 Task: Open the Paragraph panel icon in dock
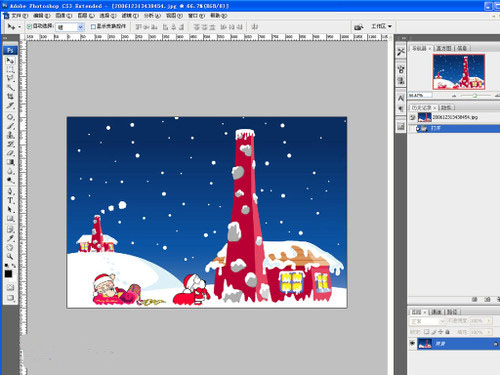pos(401,108)
